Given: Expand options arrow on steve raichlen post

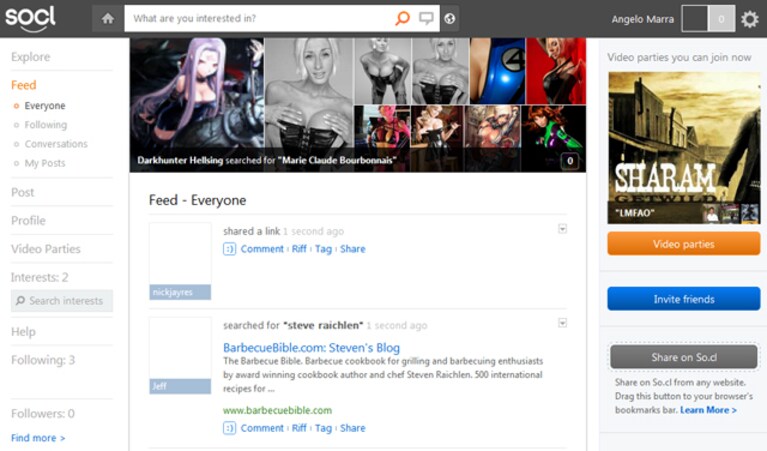Looking at the screenshot, I should 563,323.
